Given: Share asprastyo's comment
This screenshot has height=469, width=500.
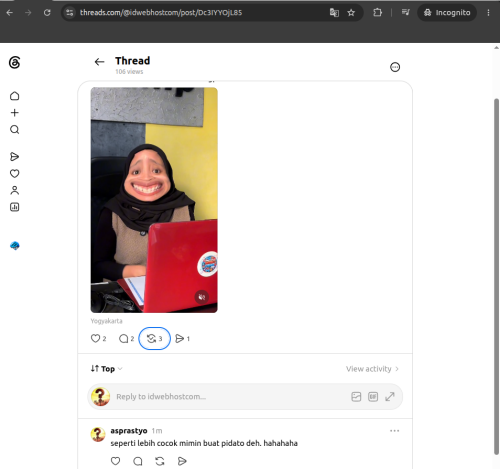Looking at the screenshot, I should (x=182, y=461).
